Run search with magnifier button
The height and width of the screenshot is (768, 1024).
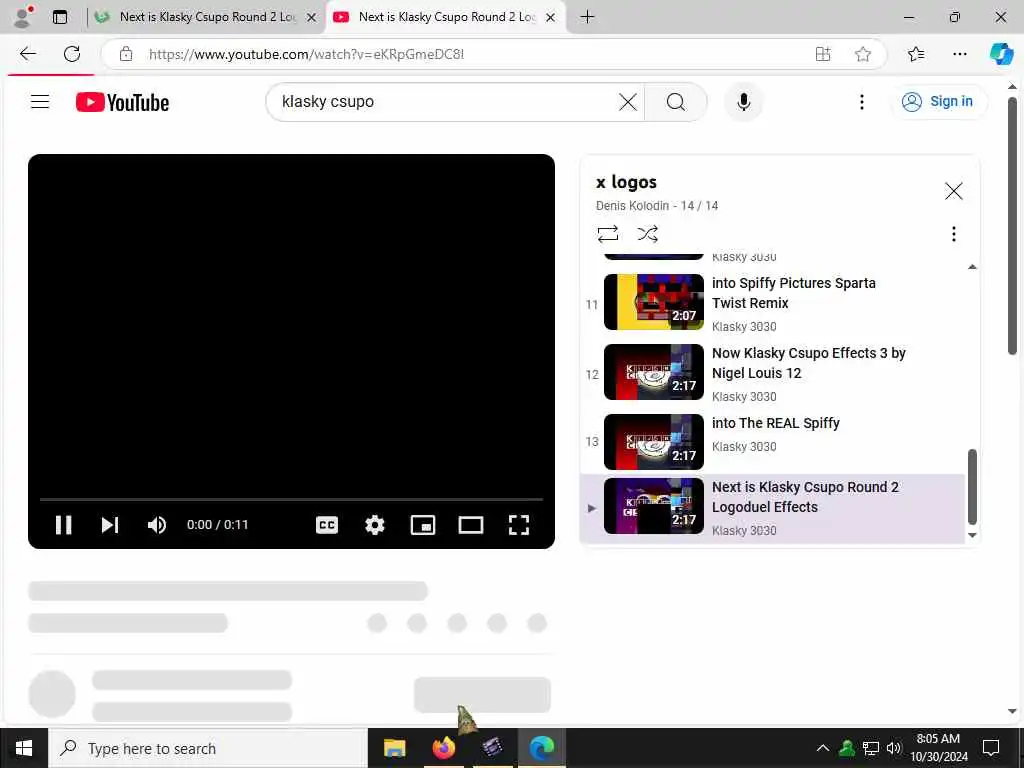pos(676,102)
